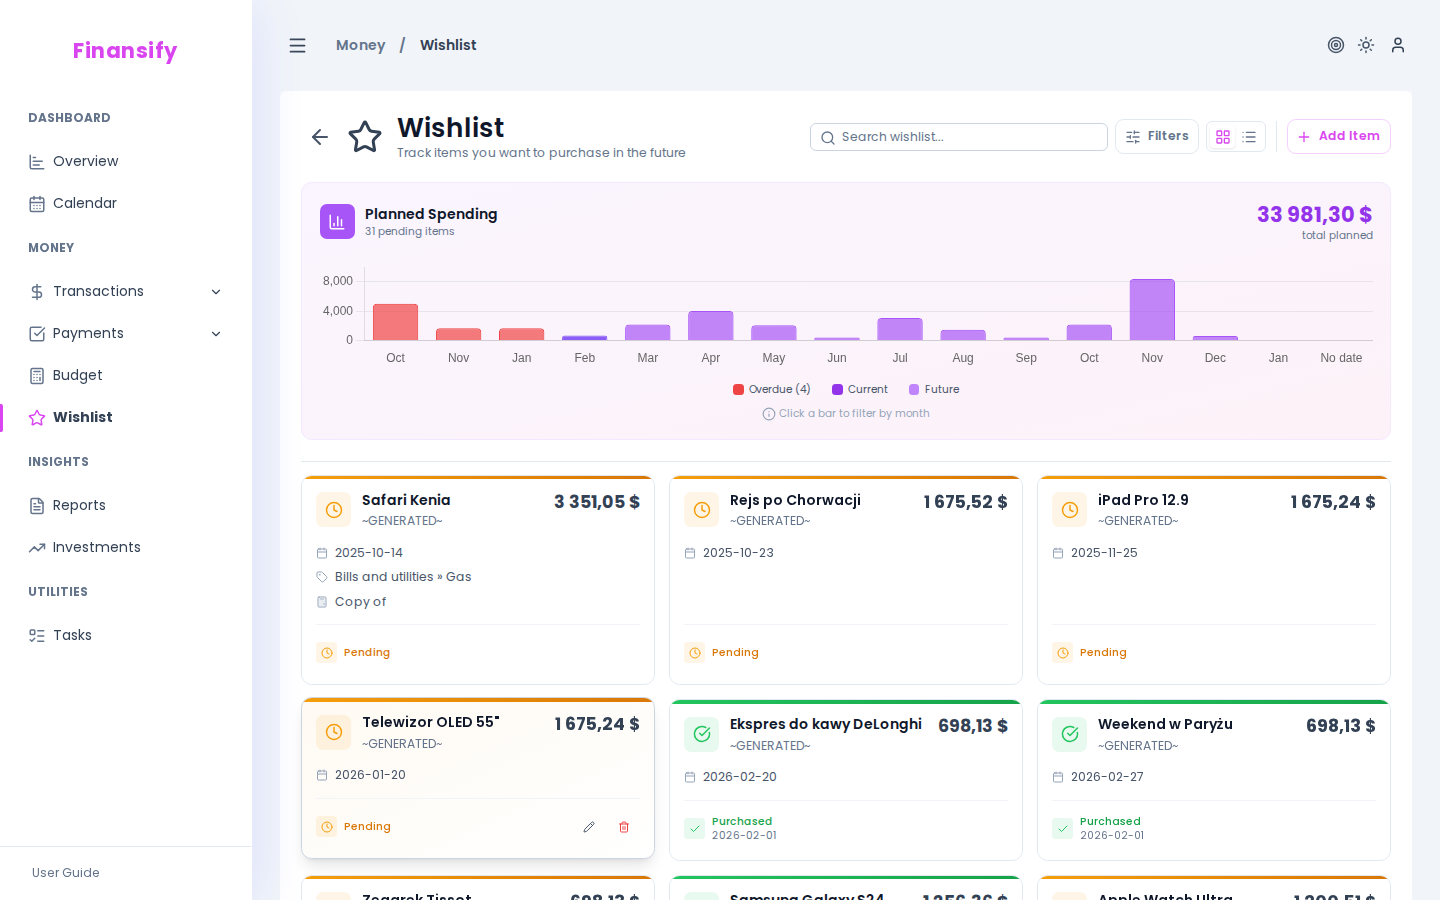Click the tall November bar in chart

[x=1152, y=310]
